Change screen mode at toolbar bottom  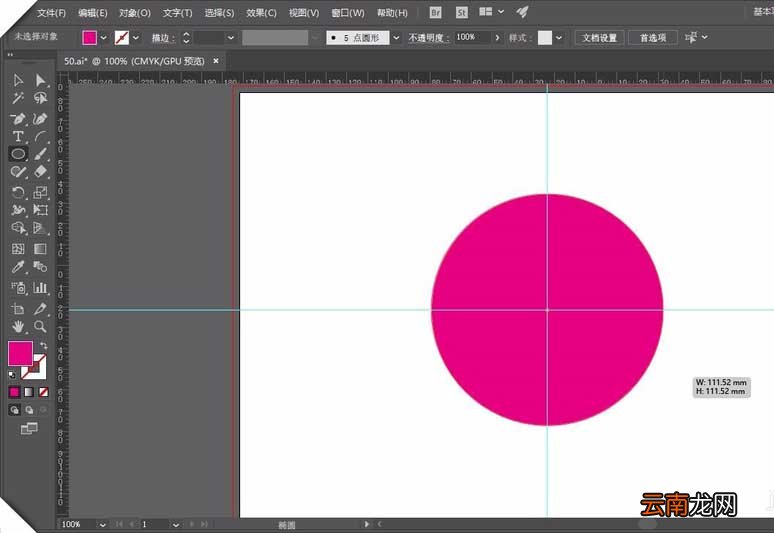click(x=29, y=428)
